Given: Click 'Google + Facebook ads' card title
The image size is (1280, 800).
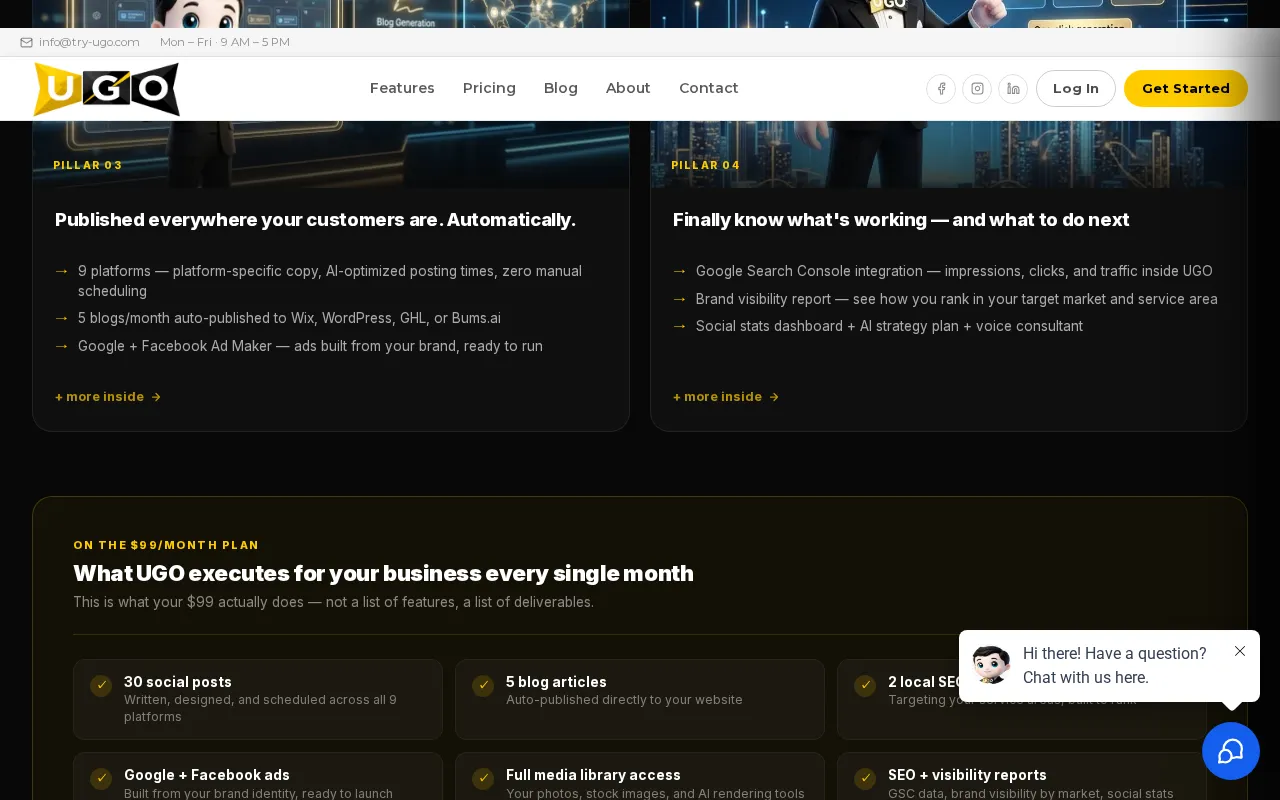Looking at the screenshot, I should click(207, 775).
